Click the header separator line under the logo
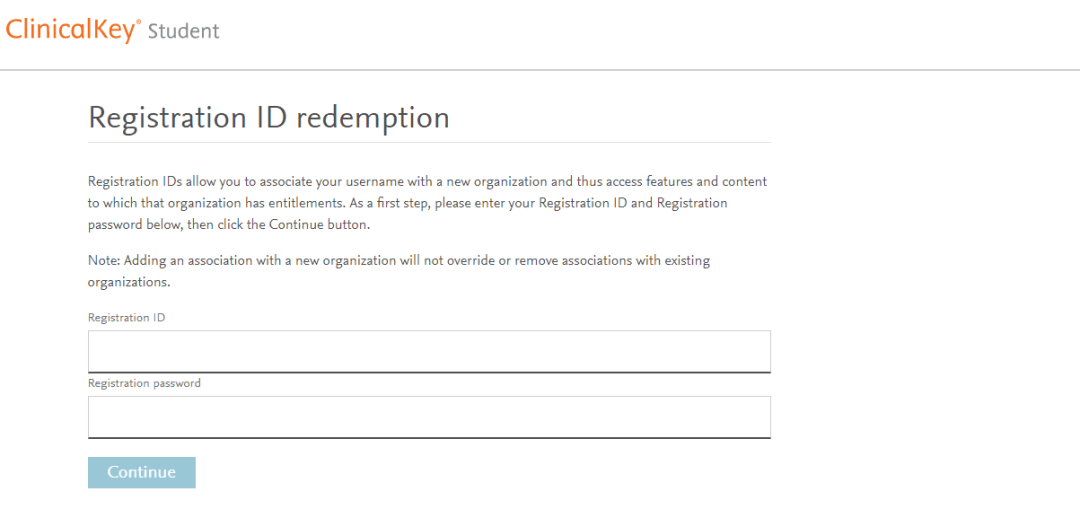This screenshot has width=1080, height=509. (x=540, y=70)
